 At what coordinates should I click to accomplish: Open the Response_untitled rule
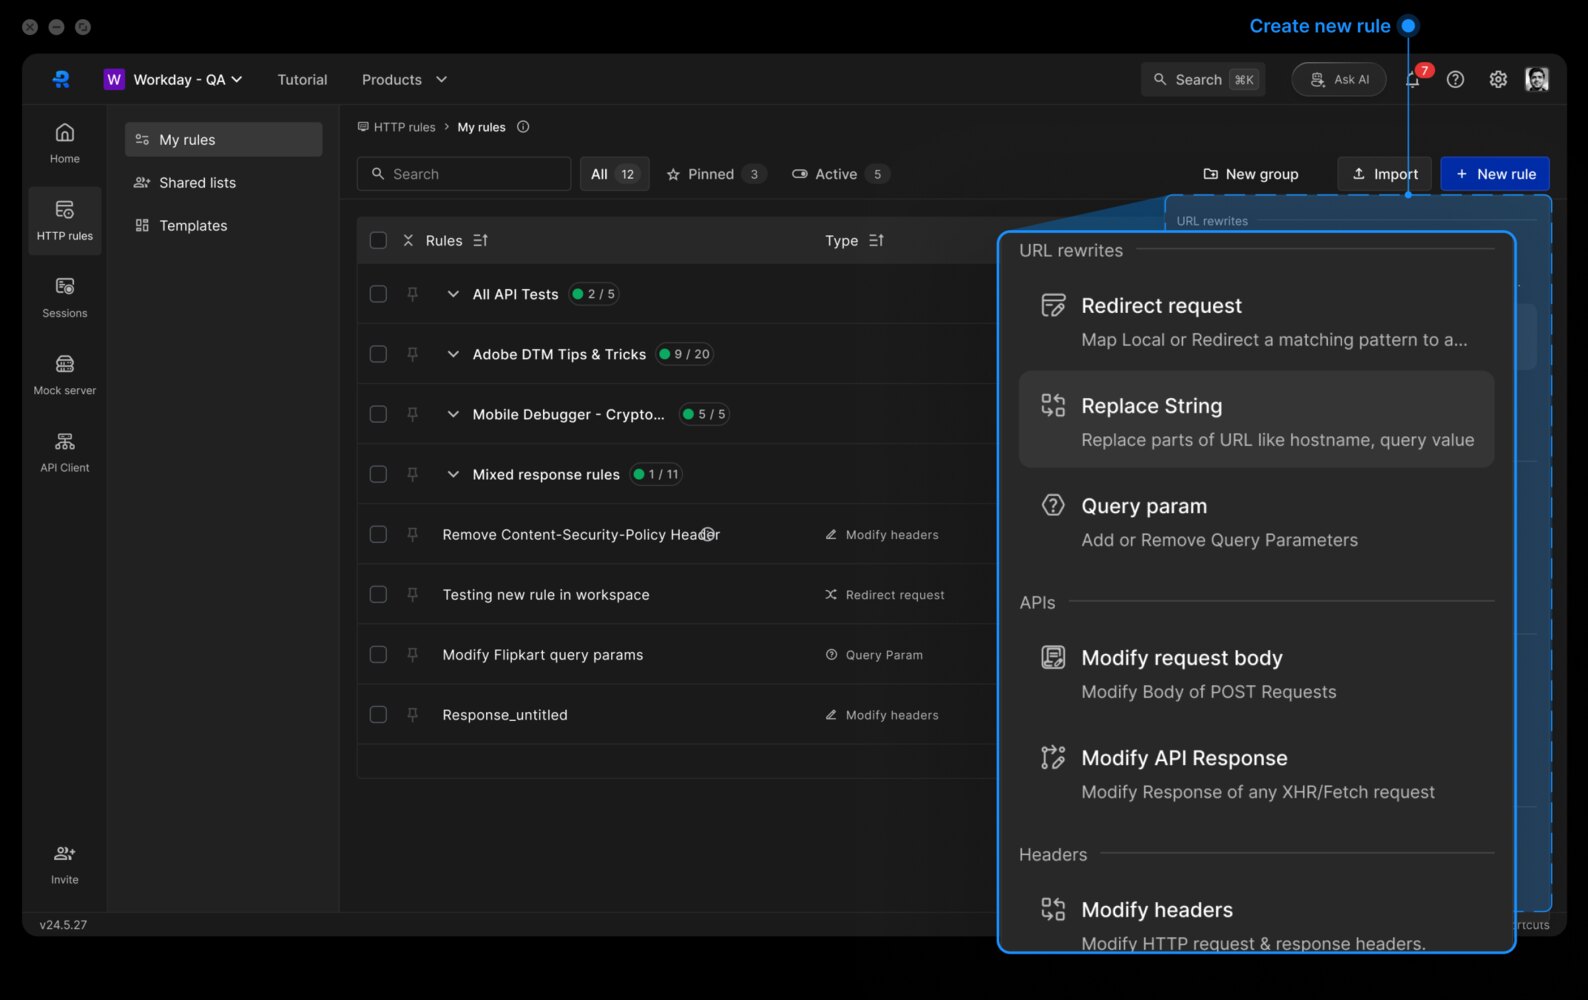(505, 715)
